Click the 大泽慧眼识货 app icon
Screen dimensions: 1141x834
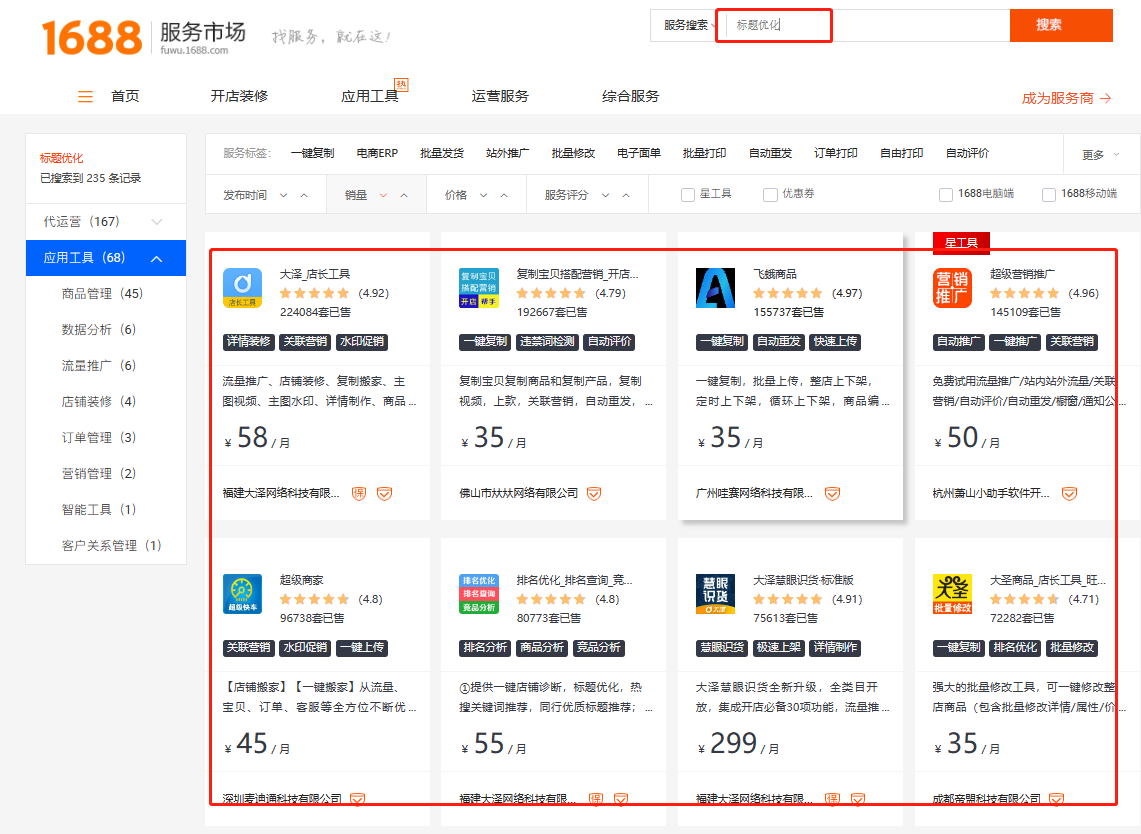coord(715,594)
